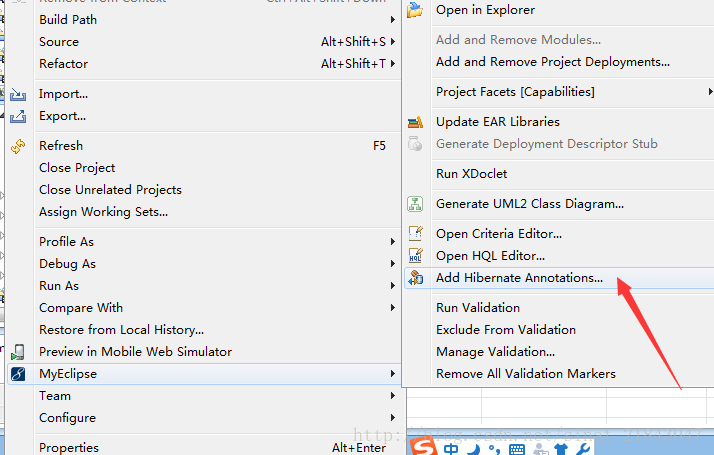
Task: Click the MyEclipse logo icon
Action: 18,374
